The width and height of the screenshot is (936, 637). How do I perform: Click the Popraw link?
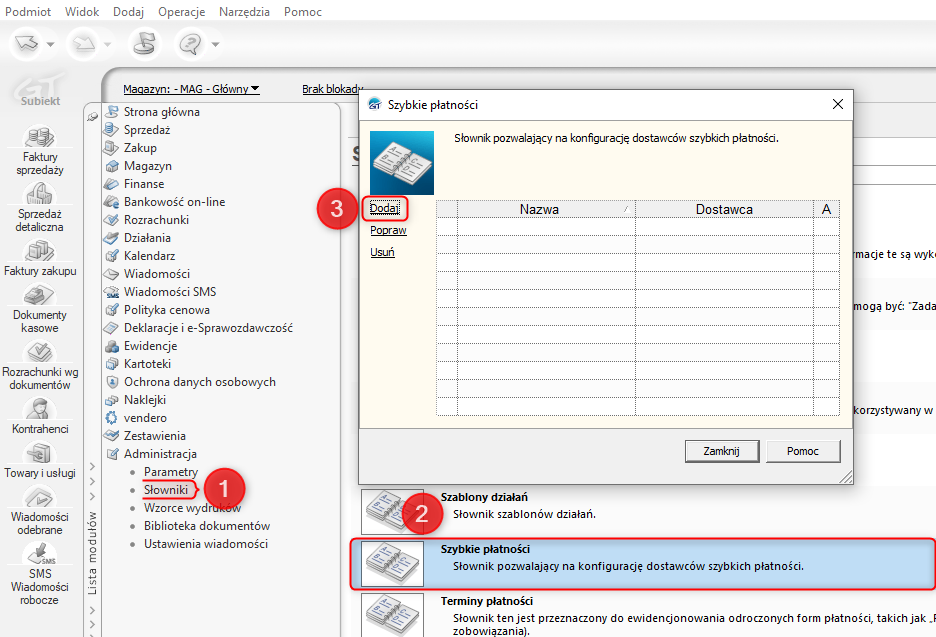point(388,230)
